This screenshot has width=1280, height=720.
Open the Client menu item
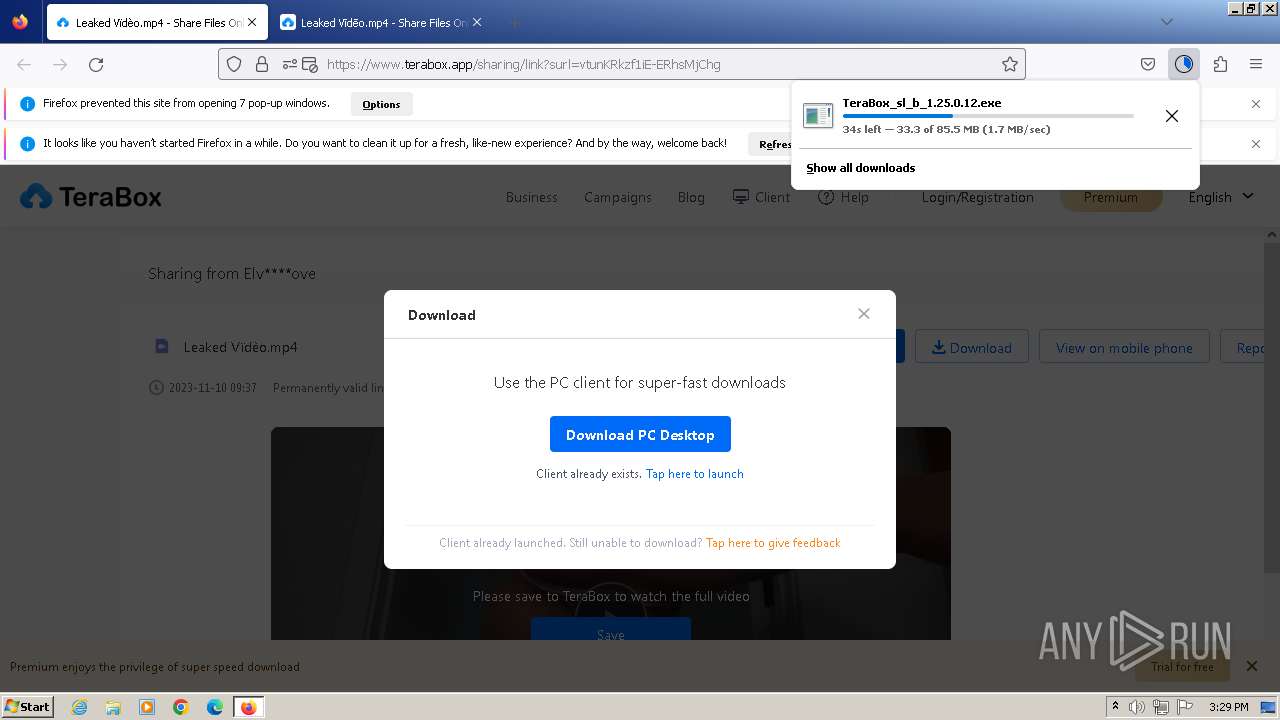click(761, 197)
